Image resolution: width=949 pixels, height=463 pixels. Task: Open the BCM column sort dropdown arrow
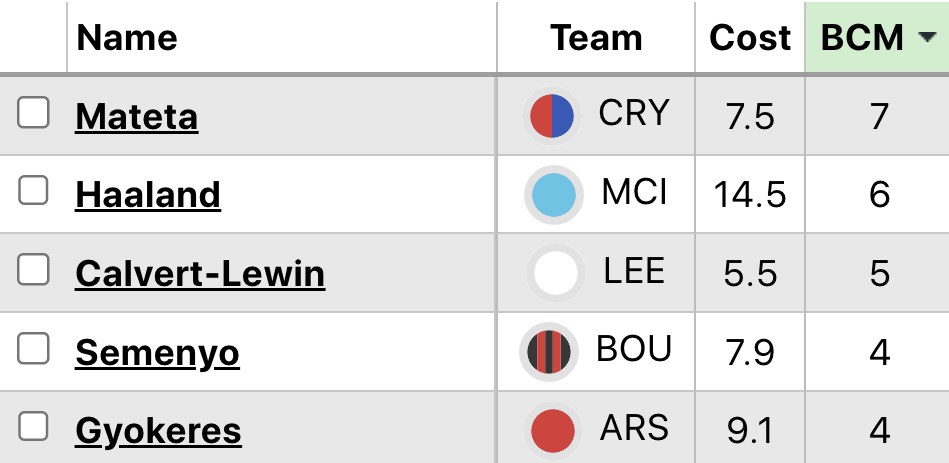click(x=927, y=38)
